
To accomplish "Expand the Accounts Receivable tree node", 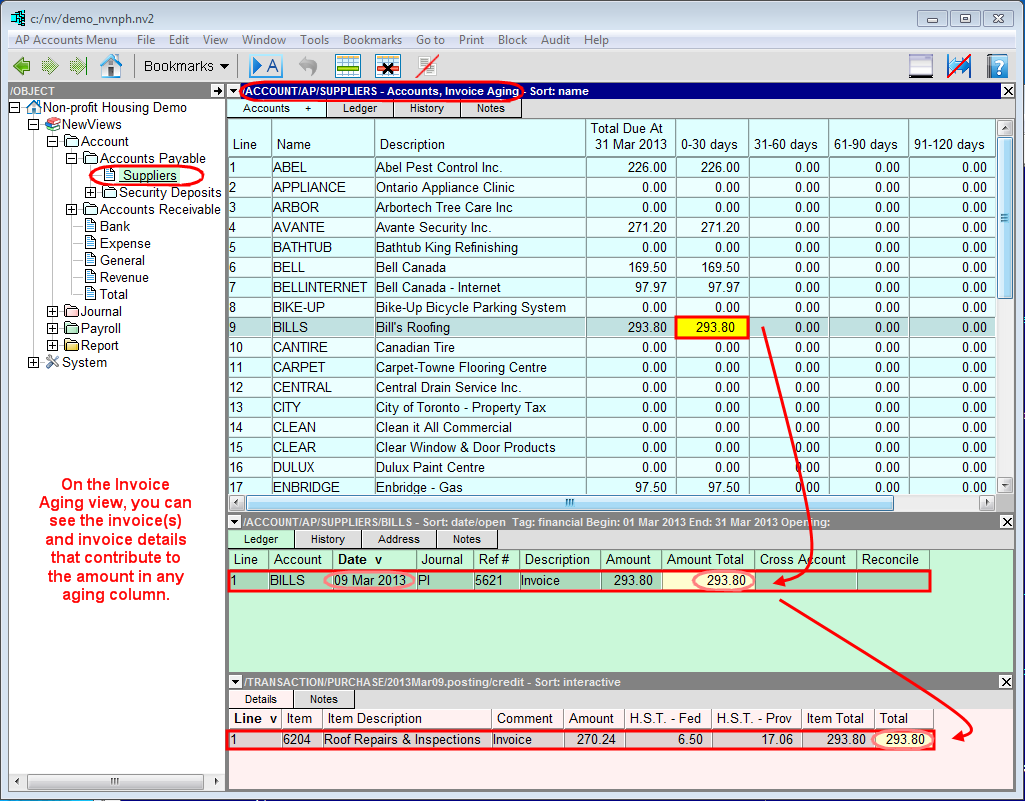I will coord(71,210).
